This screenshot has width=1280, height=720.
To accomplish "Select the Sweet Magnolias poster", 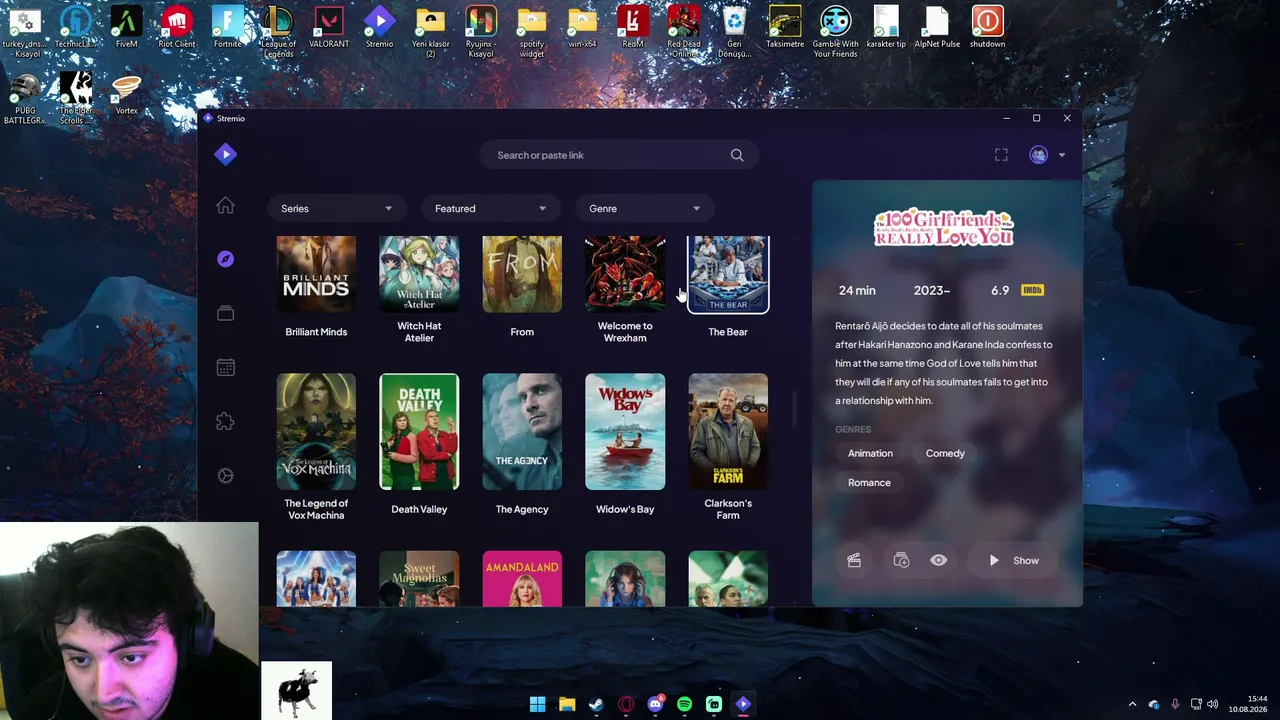I will coord(419,579).
